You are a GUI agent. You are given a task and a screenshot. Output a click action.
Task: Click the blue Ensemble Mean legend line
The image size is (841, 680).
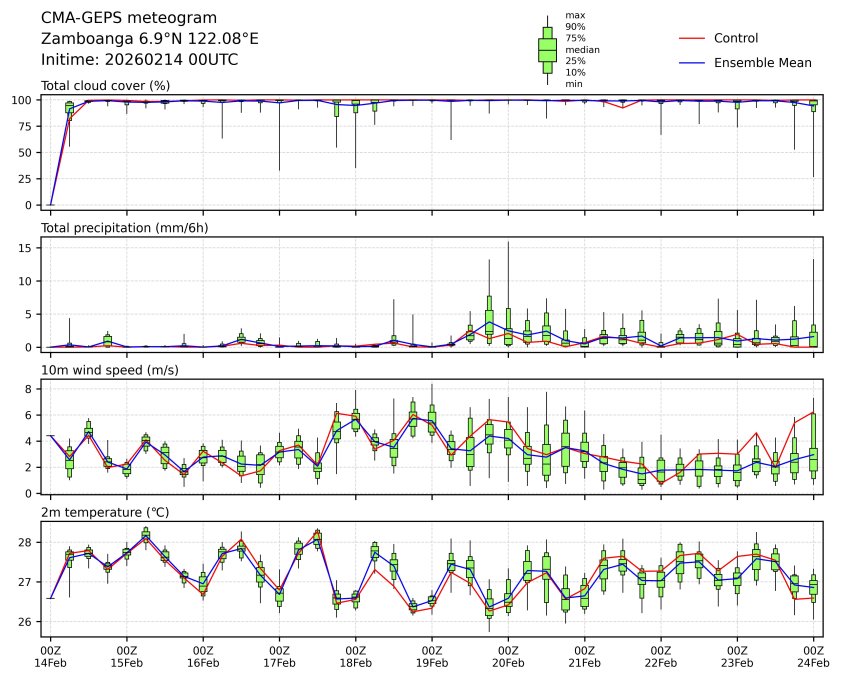692,62
